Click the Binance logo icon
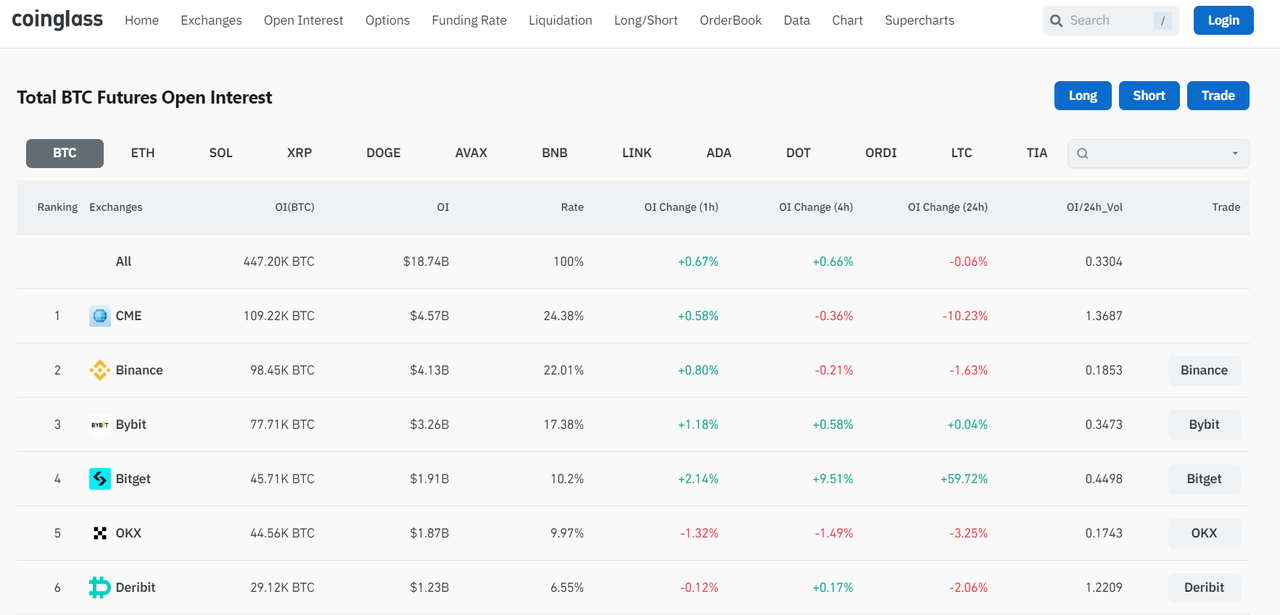 (100, 370)
